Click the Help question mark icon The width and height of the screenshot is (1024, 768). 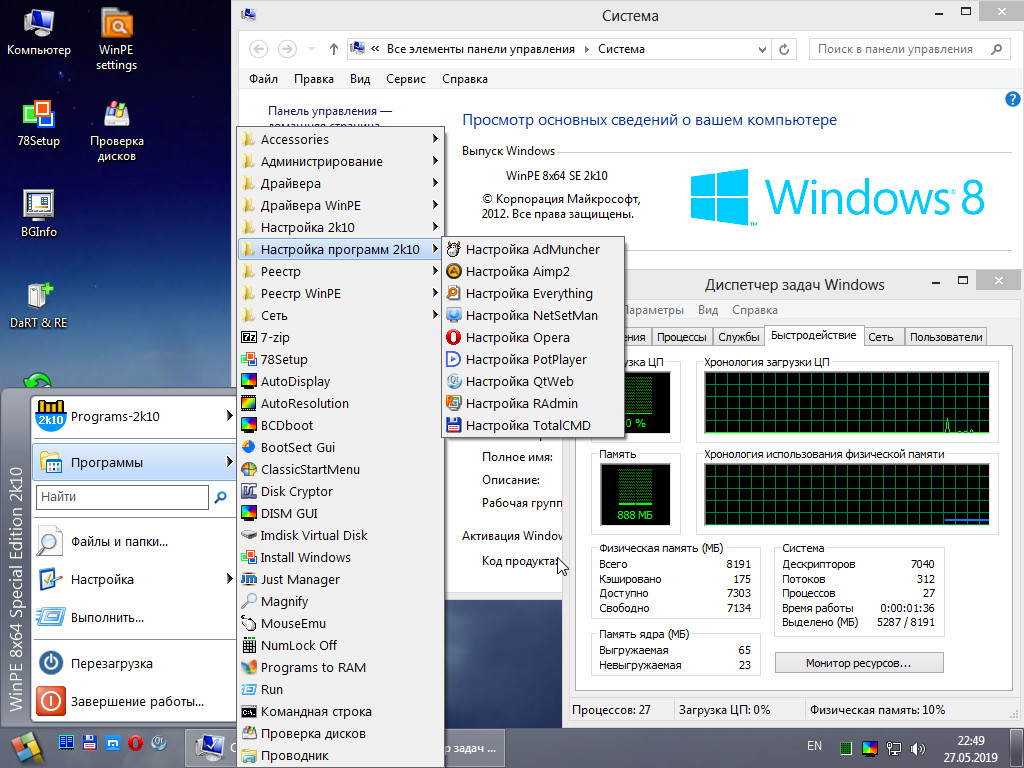click(x=1012, y=99)
